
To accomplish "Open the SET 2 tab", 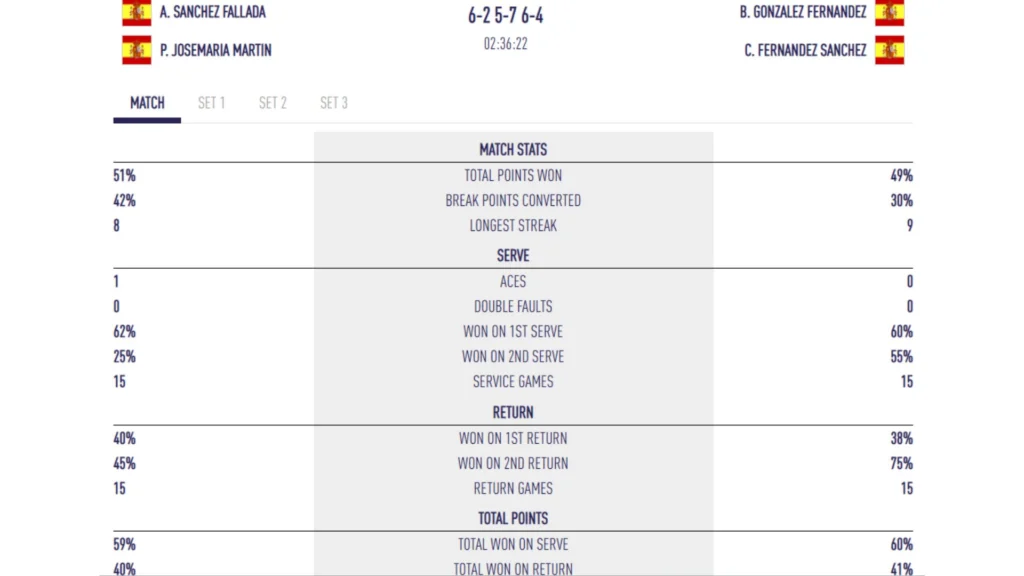I will coord(273,103).
